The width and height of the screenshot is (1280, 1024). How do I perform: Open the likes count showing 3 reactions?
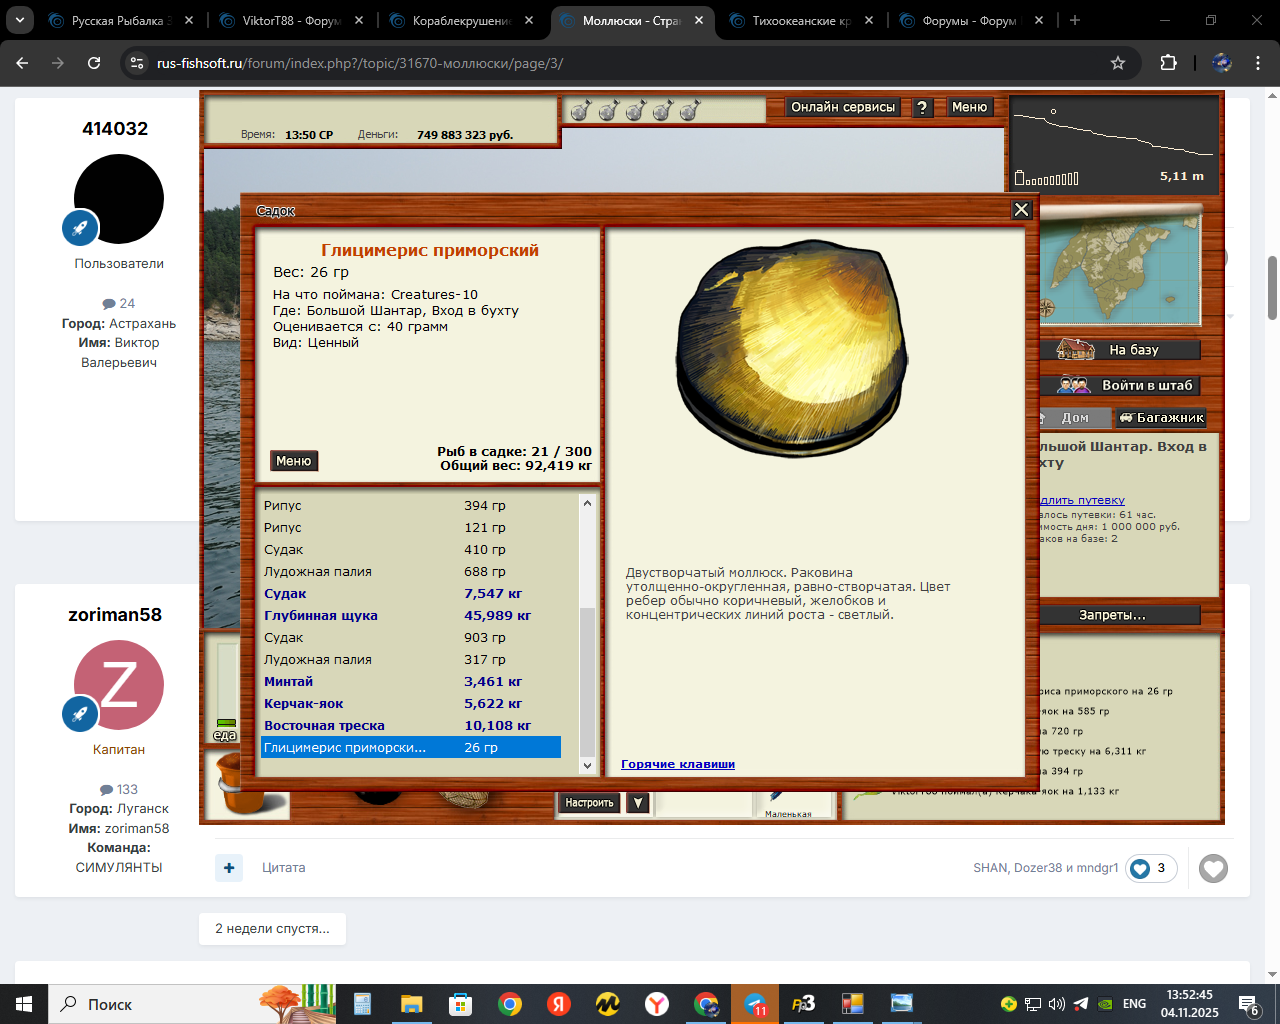coord(1151,868)
